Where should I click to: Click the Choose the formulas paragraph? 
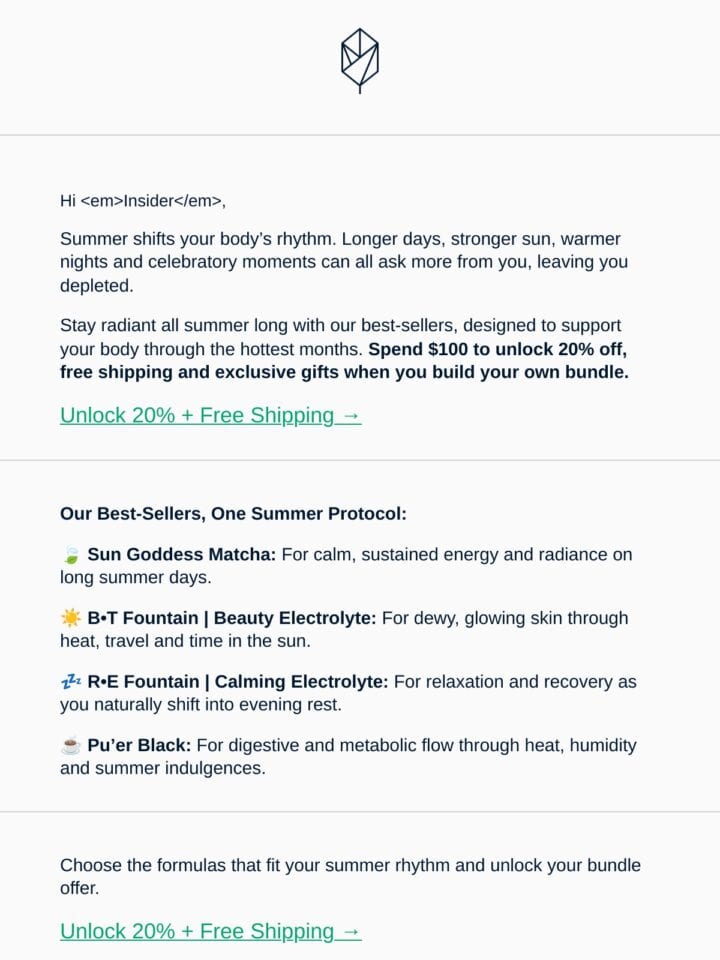(x=350, y=876)
